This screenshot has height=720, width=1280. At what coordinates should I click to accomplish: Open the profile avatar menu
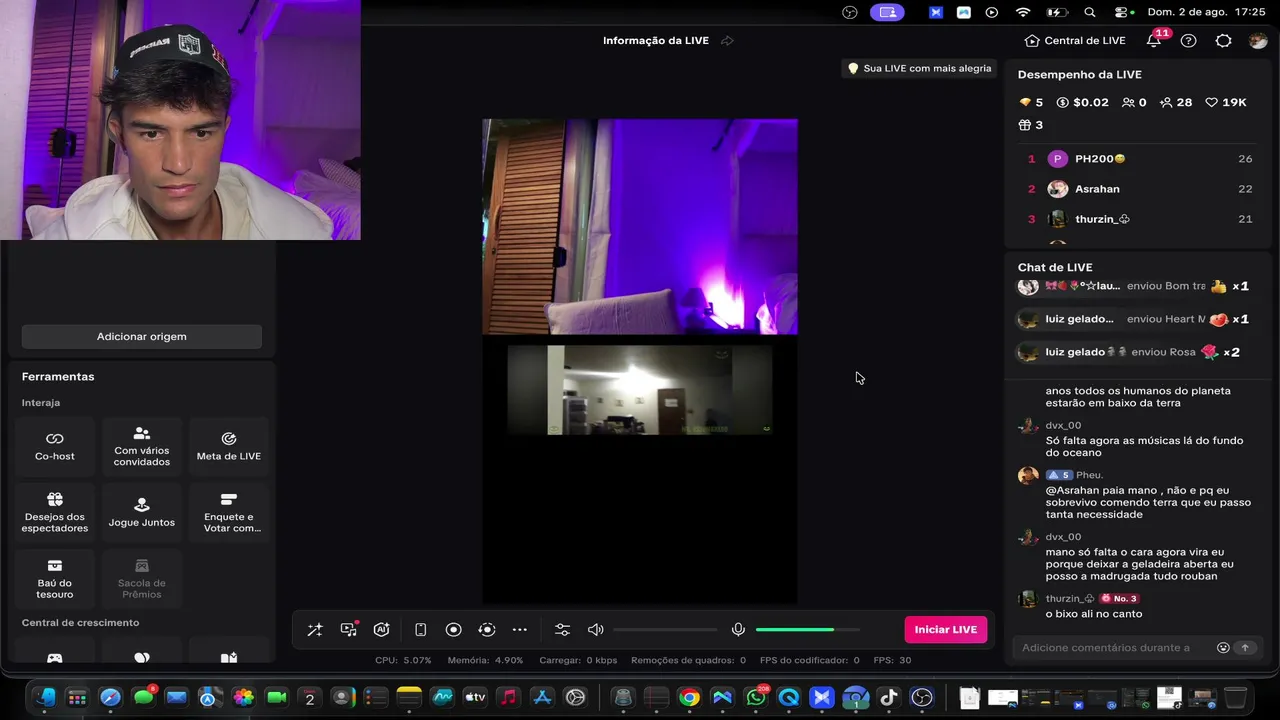point(1258,41)
